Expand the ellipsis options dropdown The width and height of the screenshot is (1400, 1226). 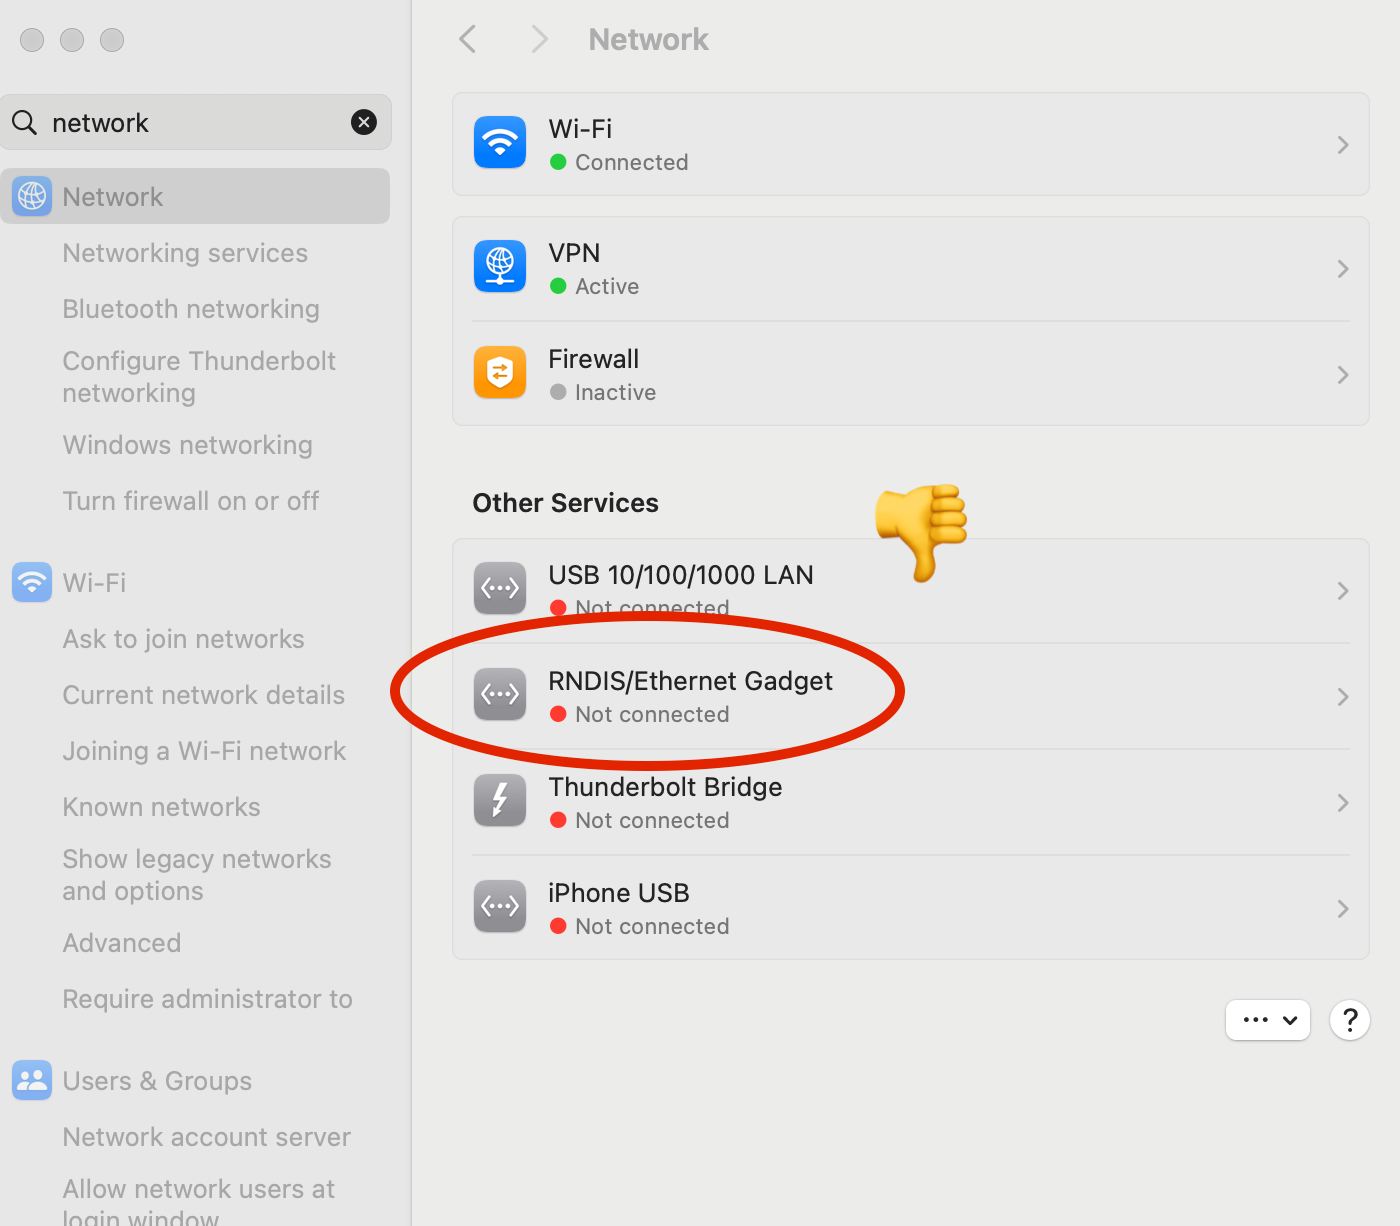tap(1267, 1020)
